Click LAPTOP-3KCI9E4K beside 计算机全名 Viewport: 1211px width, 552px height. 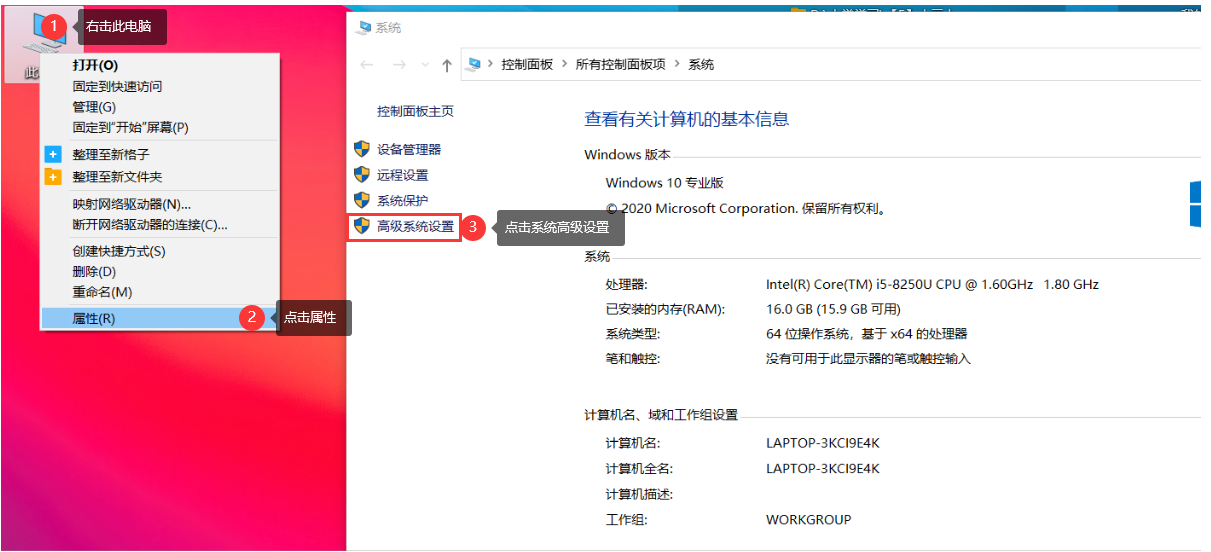823,468
